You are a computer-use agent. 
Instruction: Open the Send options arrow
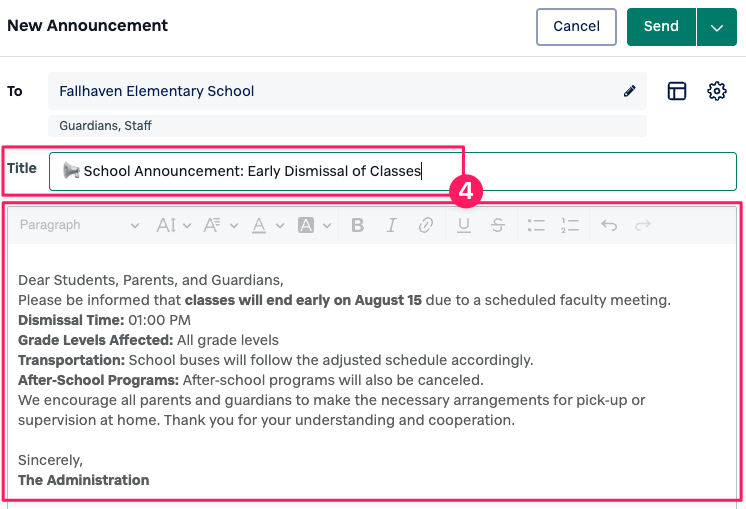pyautogui.click(x=717, y=27)
